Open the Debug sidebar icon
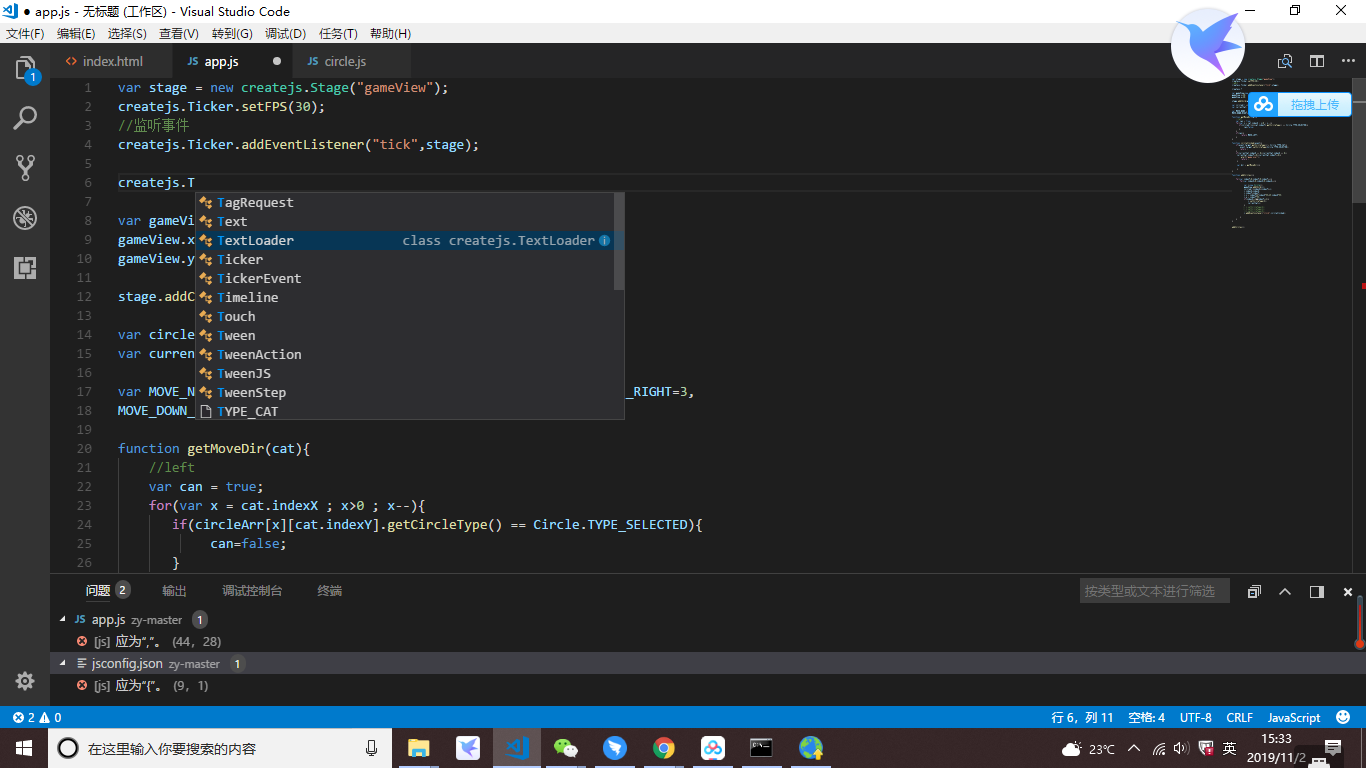This screenshot has height=768, width=1366. (25, 218)
